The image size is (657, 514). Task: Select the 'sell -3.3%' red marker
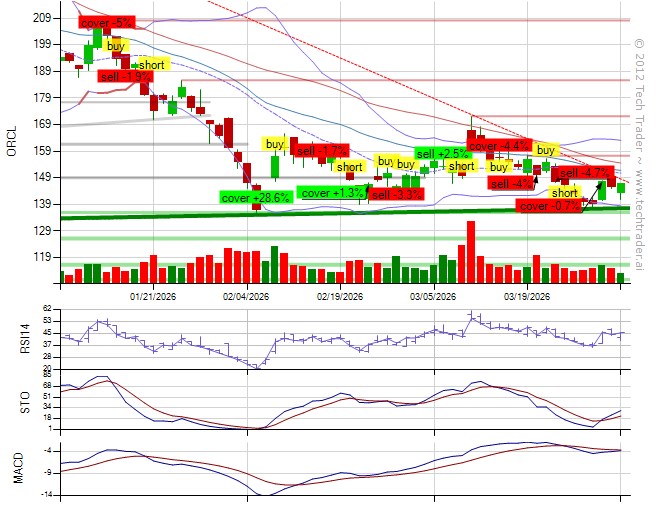click(x=396, y=195)
